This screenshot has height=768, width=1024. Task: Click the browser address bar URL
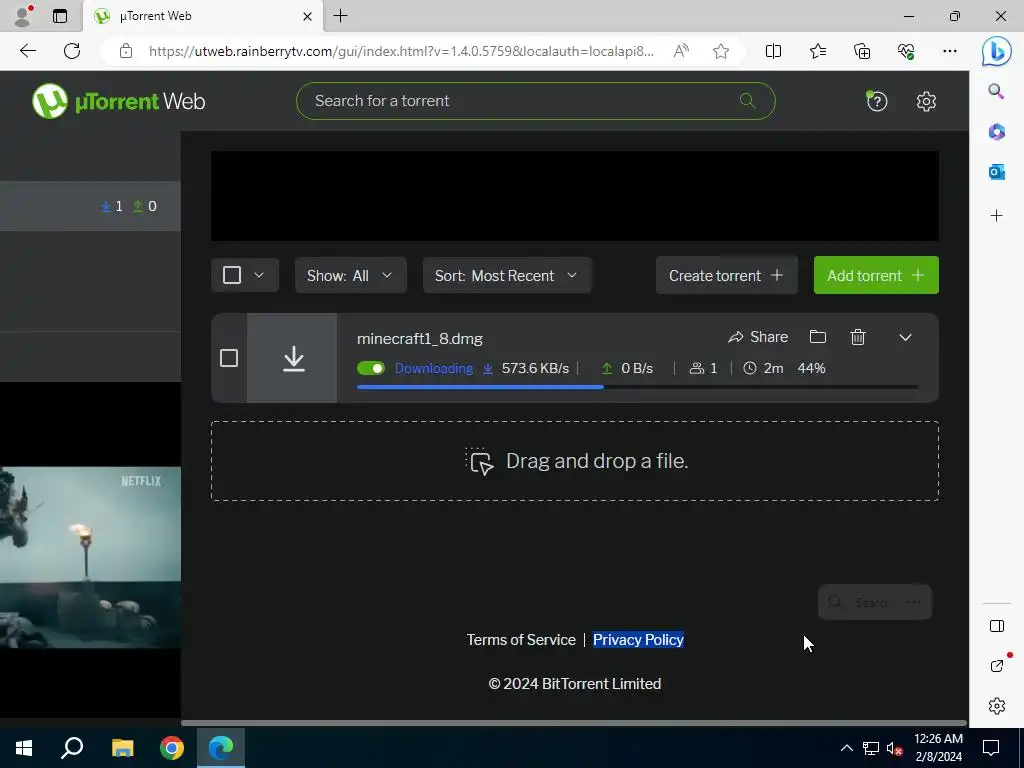[x=401, y=51]
